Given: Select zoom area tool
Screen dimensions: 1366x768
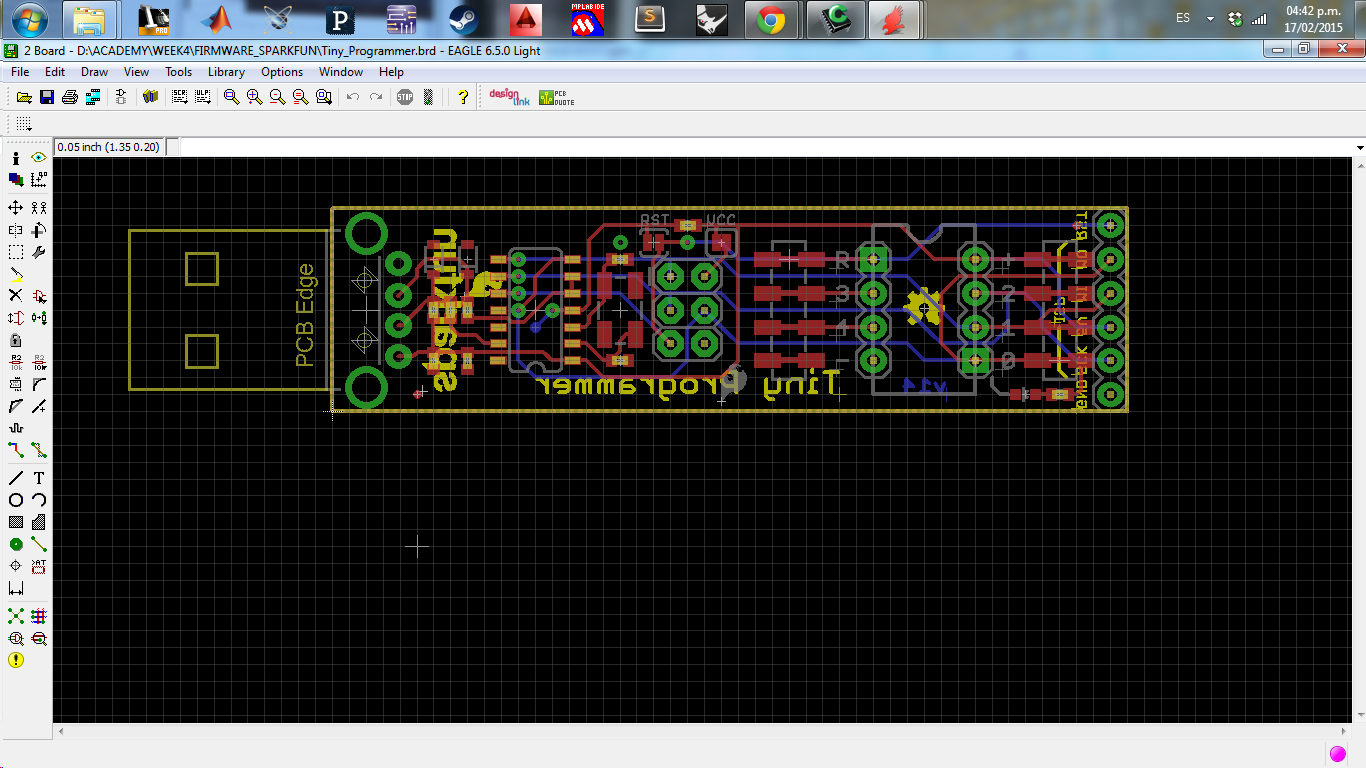Looking at the screenshot, I should pyautogui.click(x=324, y=97).
